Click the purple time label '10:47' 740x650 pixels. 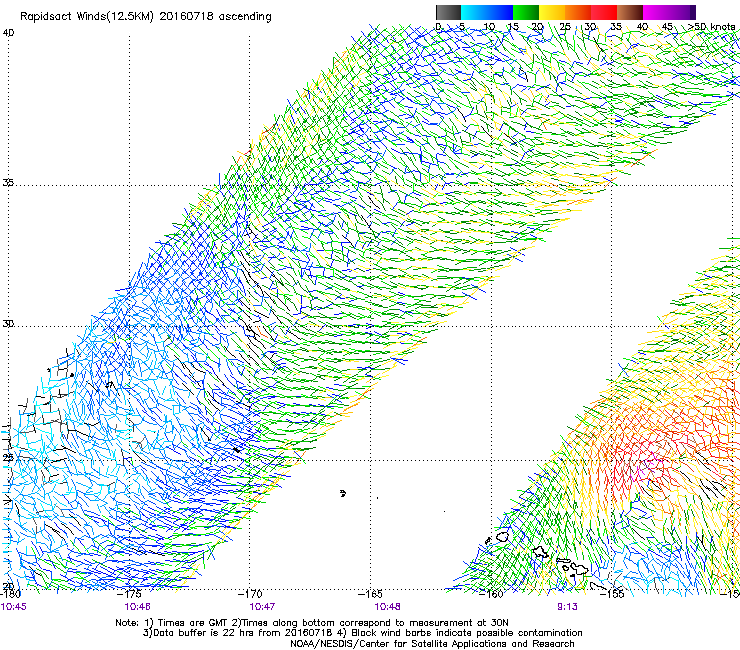(262, 607)
